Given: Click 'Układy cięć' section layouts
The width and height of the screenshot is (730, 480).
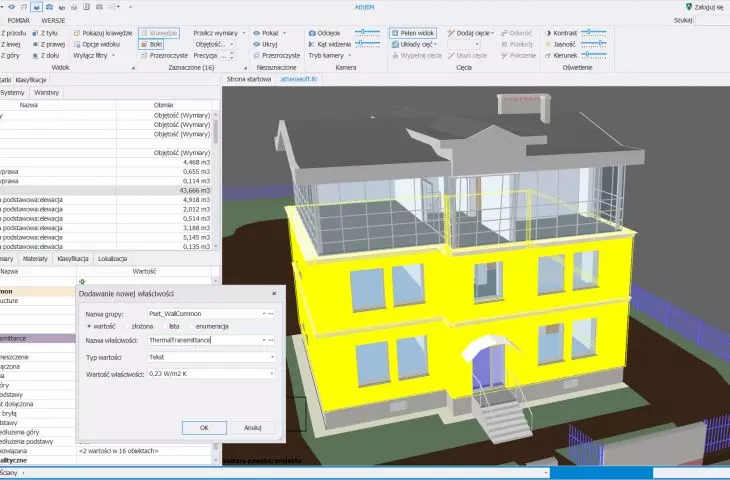Looking at the screenshot, I should [414, 44].
